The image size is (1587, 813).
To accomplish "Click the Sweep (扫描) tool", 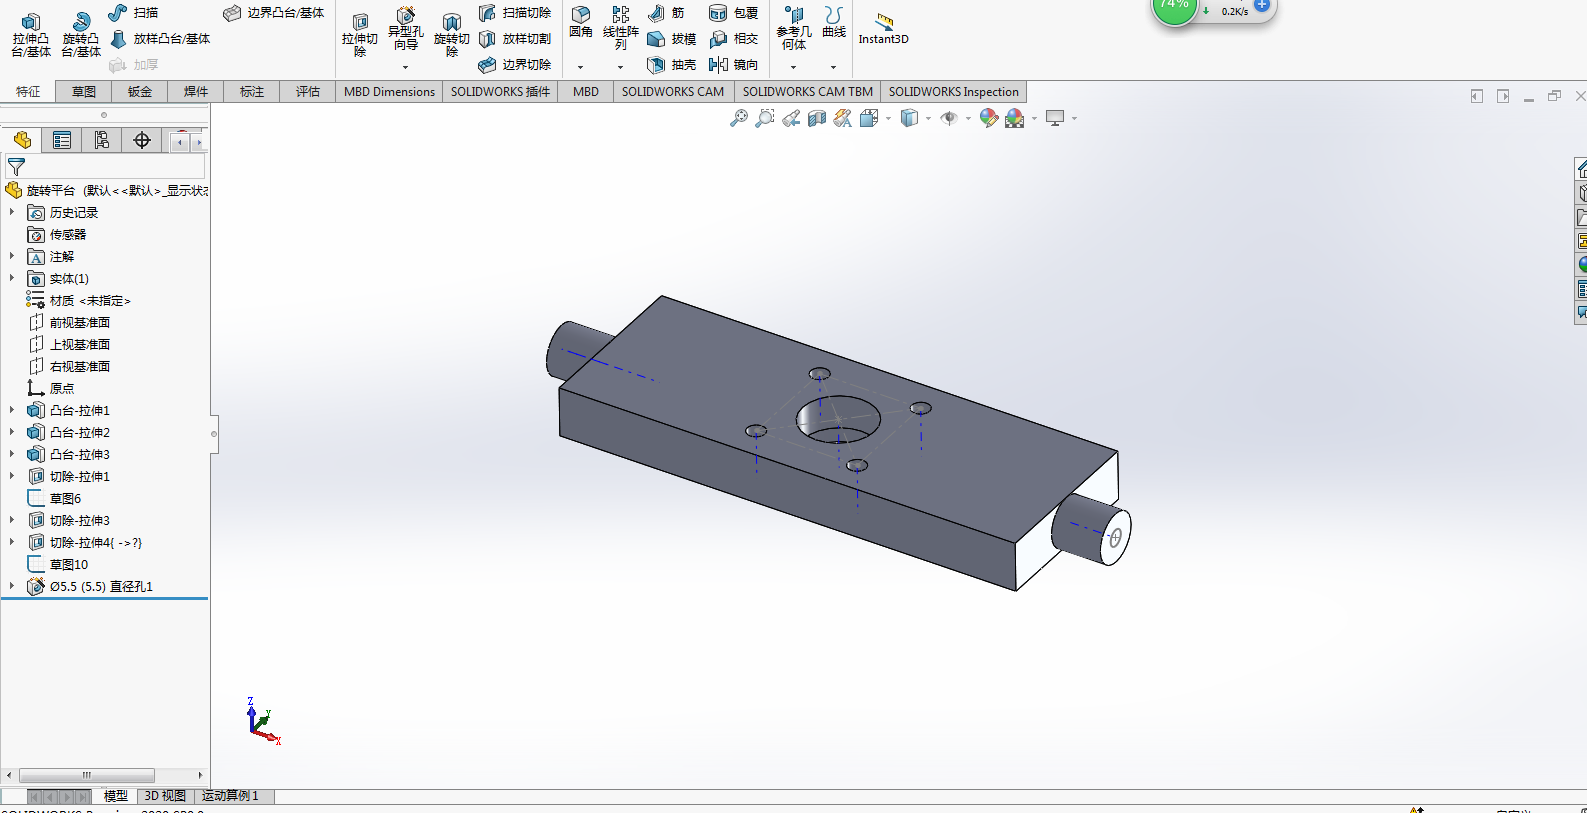I will (133, 12).
